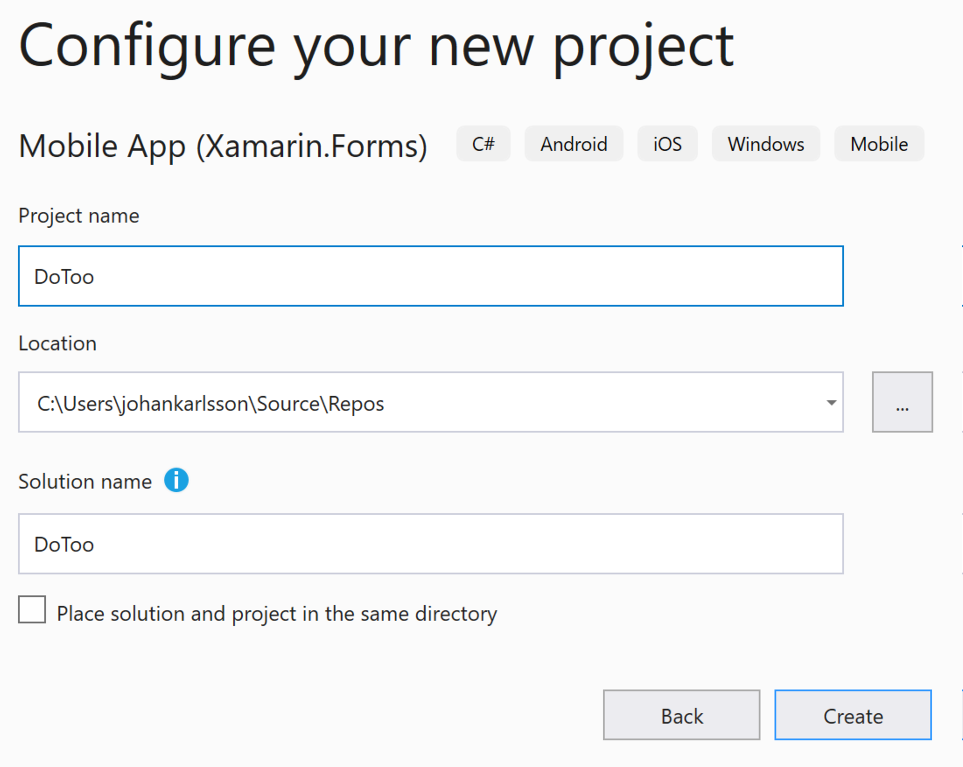Click the Mobile App (Xamarin.Forms) template title
This screenshot has height=767, width=963.
click(223, 147)
